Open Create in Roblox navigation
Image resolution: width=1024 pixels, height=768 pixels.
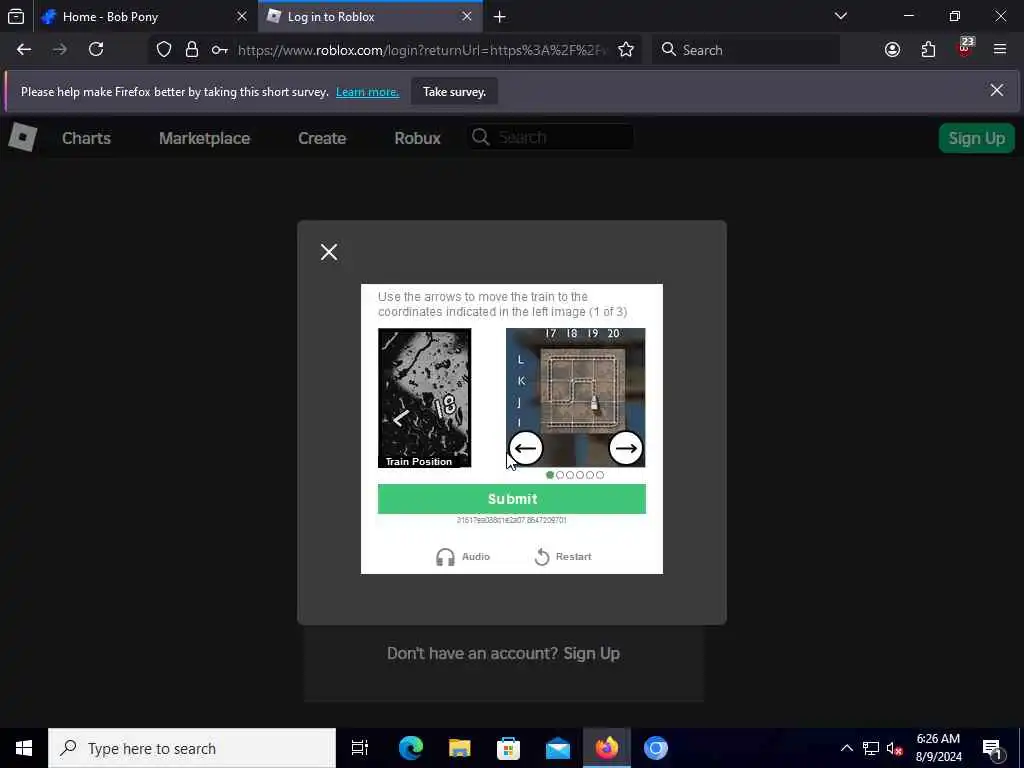click(322, 138)
